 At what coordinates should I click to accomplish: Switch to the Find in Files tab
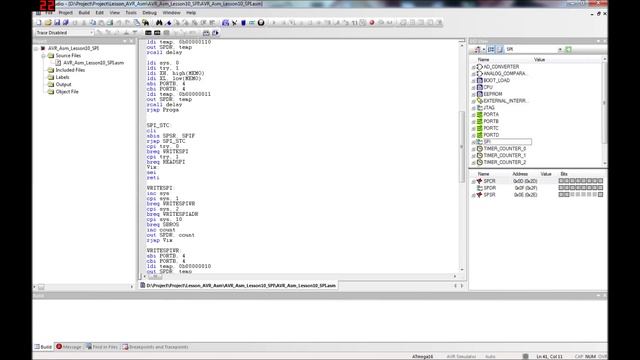pyautogui.click(x=102, y=347)
